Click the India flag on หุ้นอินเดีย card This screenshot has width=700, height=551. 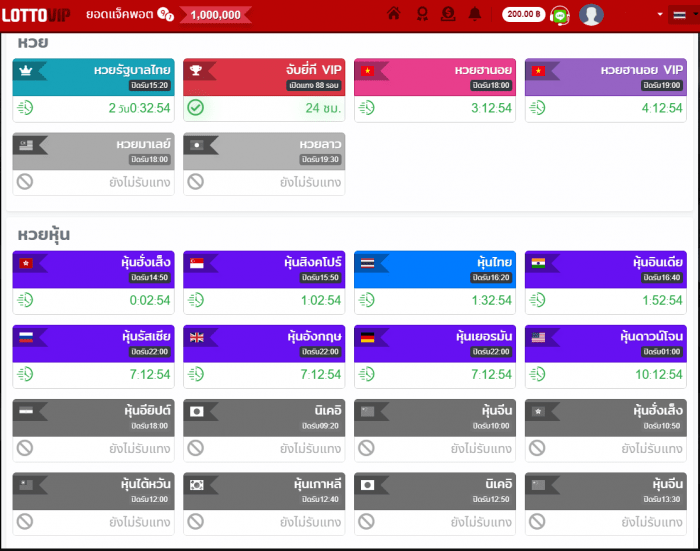pyautogui.click(x=538, y=263)
